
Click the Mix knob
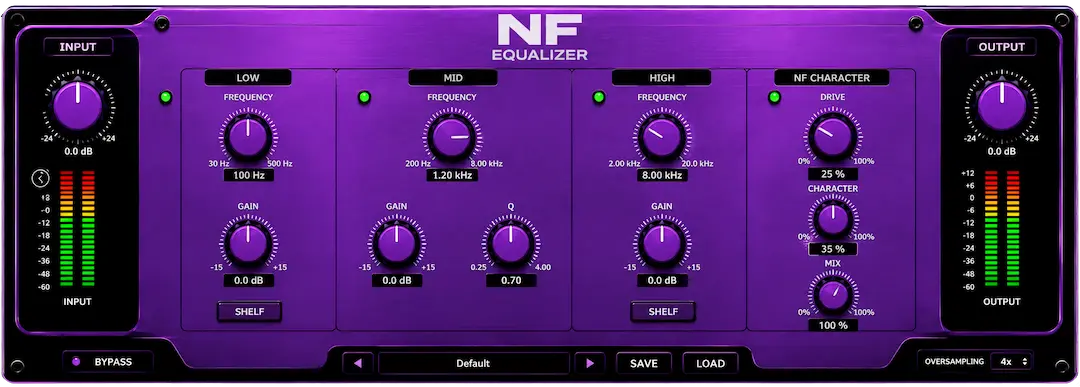pos(833,294)
